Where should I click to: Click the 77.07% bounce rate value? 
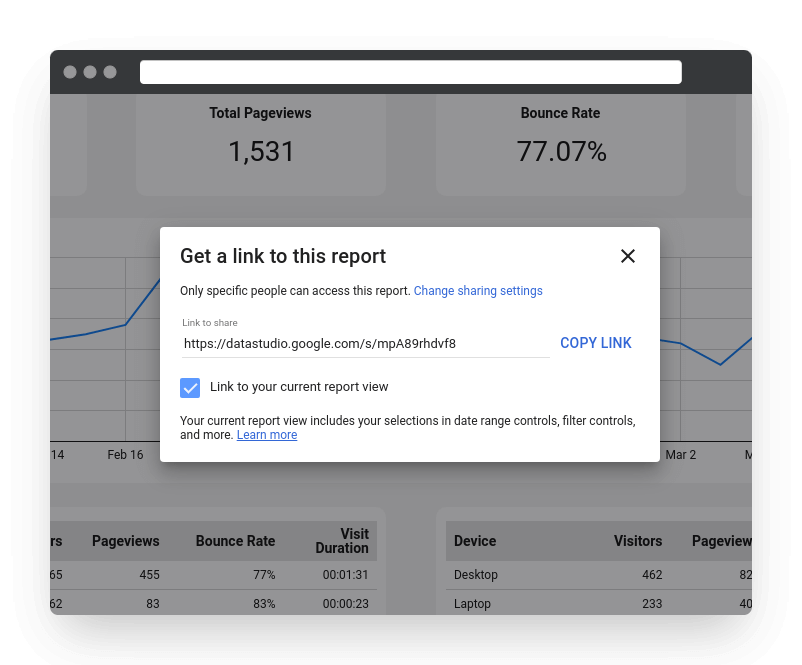click(560, 152)
